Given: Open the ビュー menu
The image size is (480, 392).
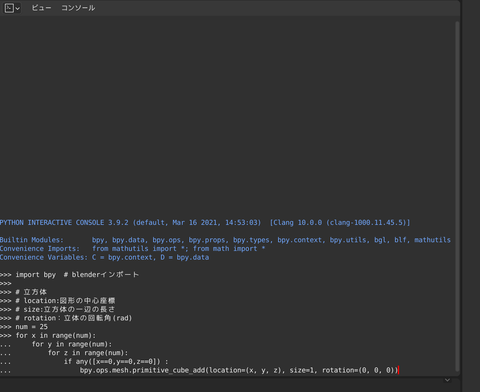Looking at the screenshot, I should coord(41,8).
